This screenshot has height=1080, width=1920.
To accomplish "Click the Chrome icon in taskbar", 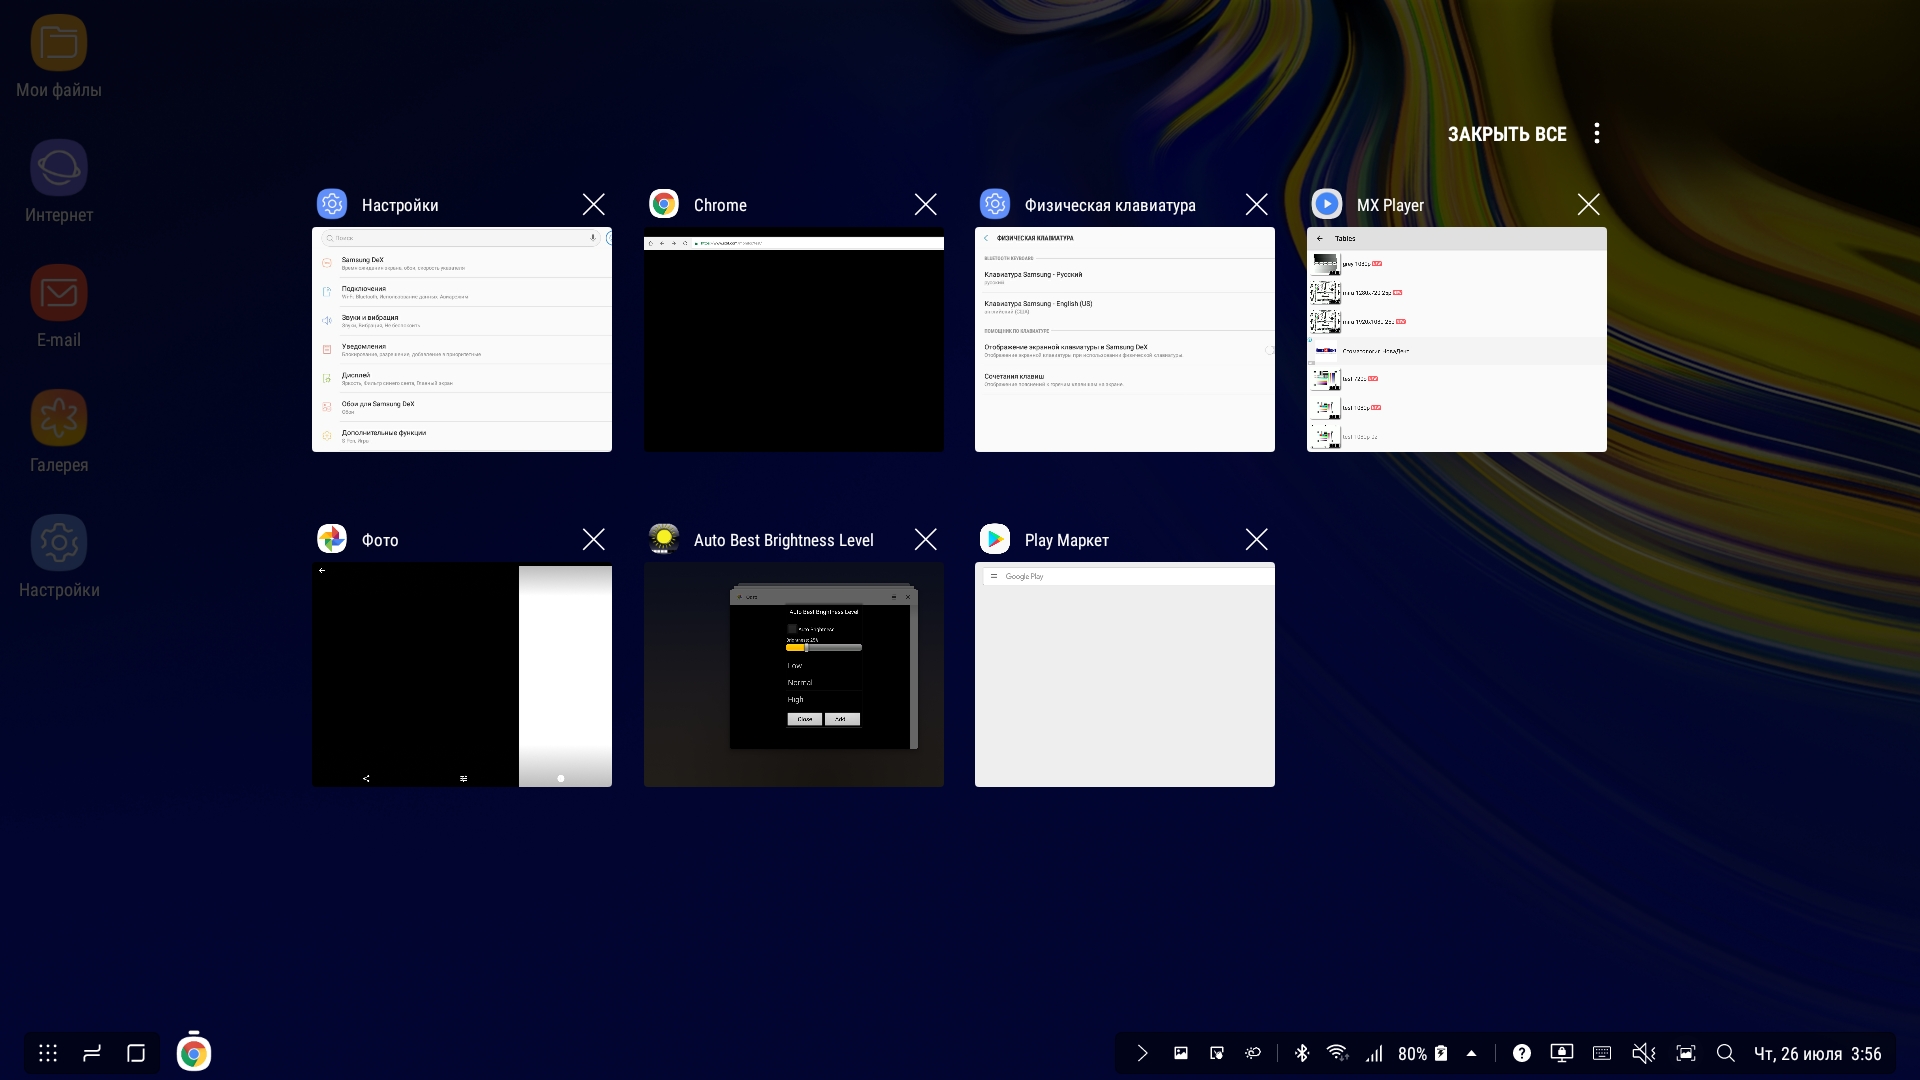I will (x=194, y=1053).
